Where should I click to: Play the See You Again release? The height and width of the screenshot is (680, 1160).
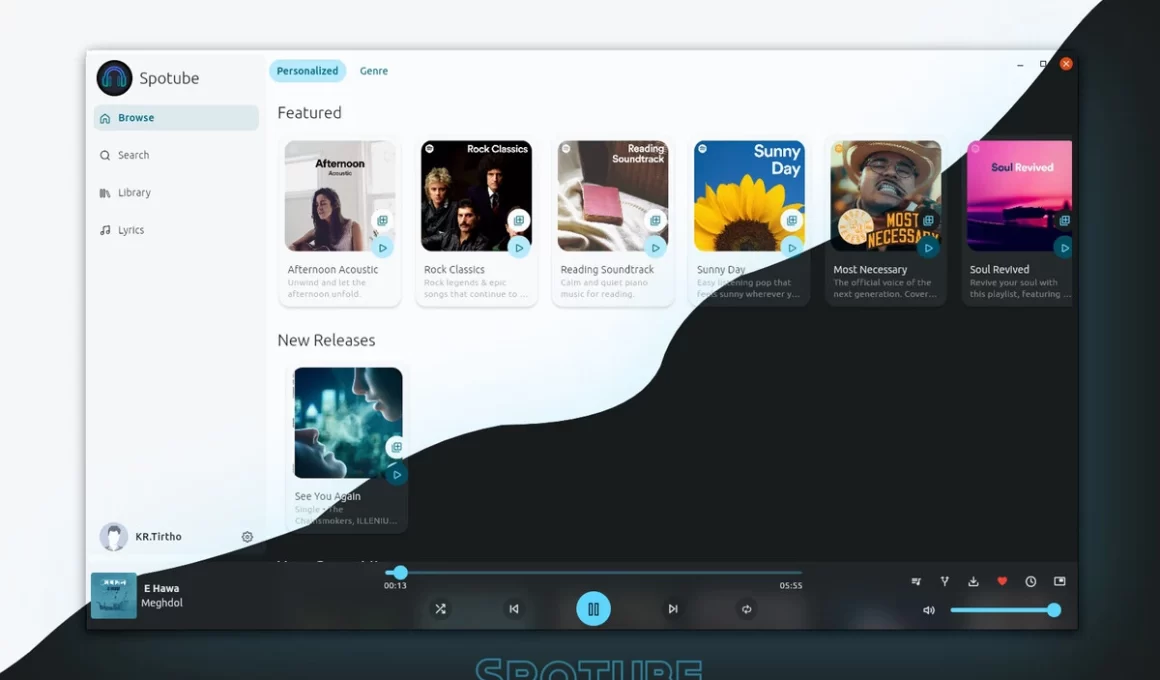(397, 475)
